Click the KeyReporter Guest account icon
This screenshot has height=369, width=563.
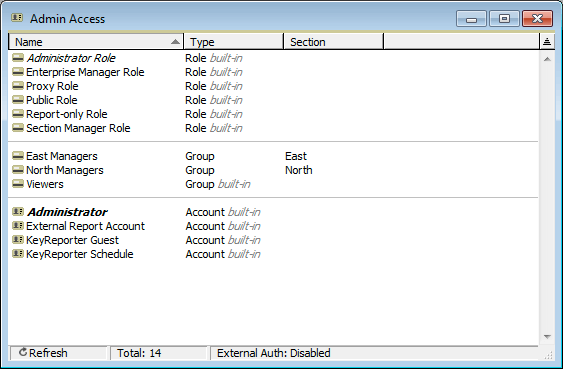click(18, 239)
